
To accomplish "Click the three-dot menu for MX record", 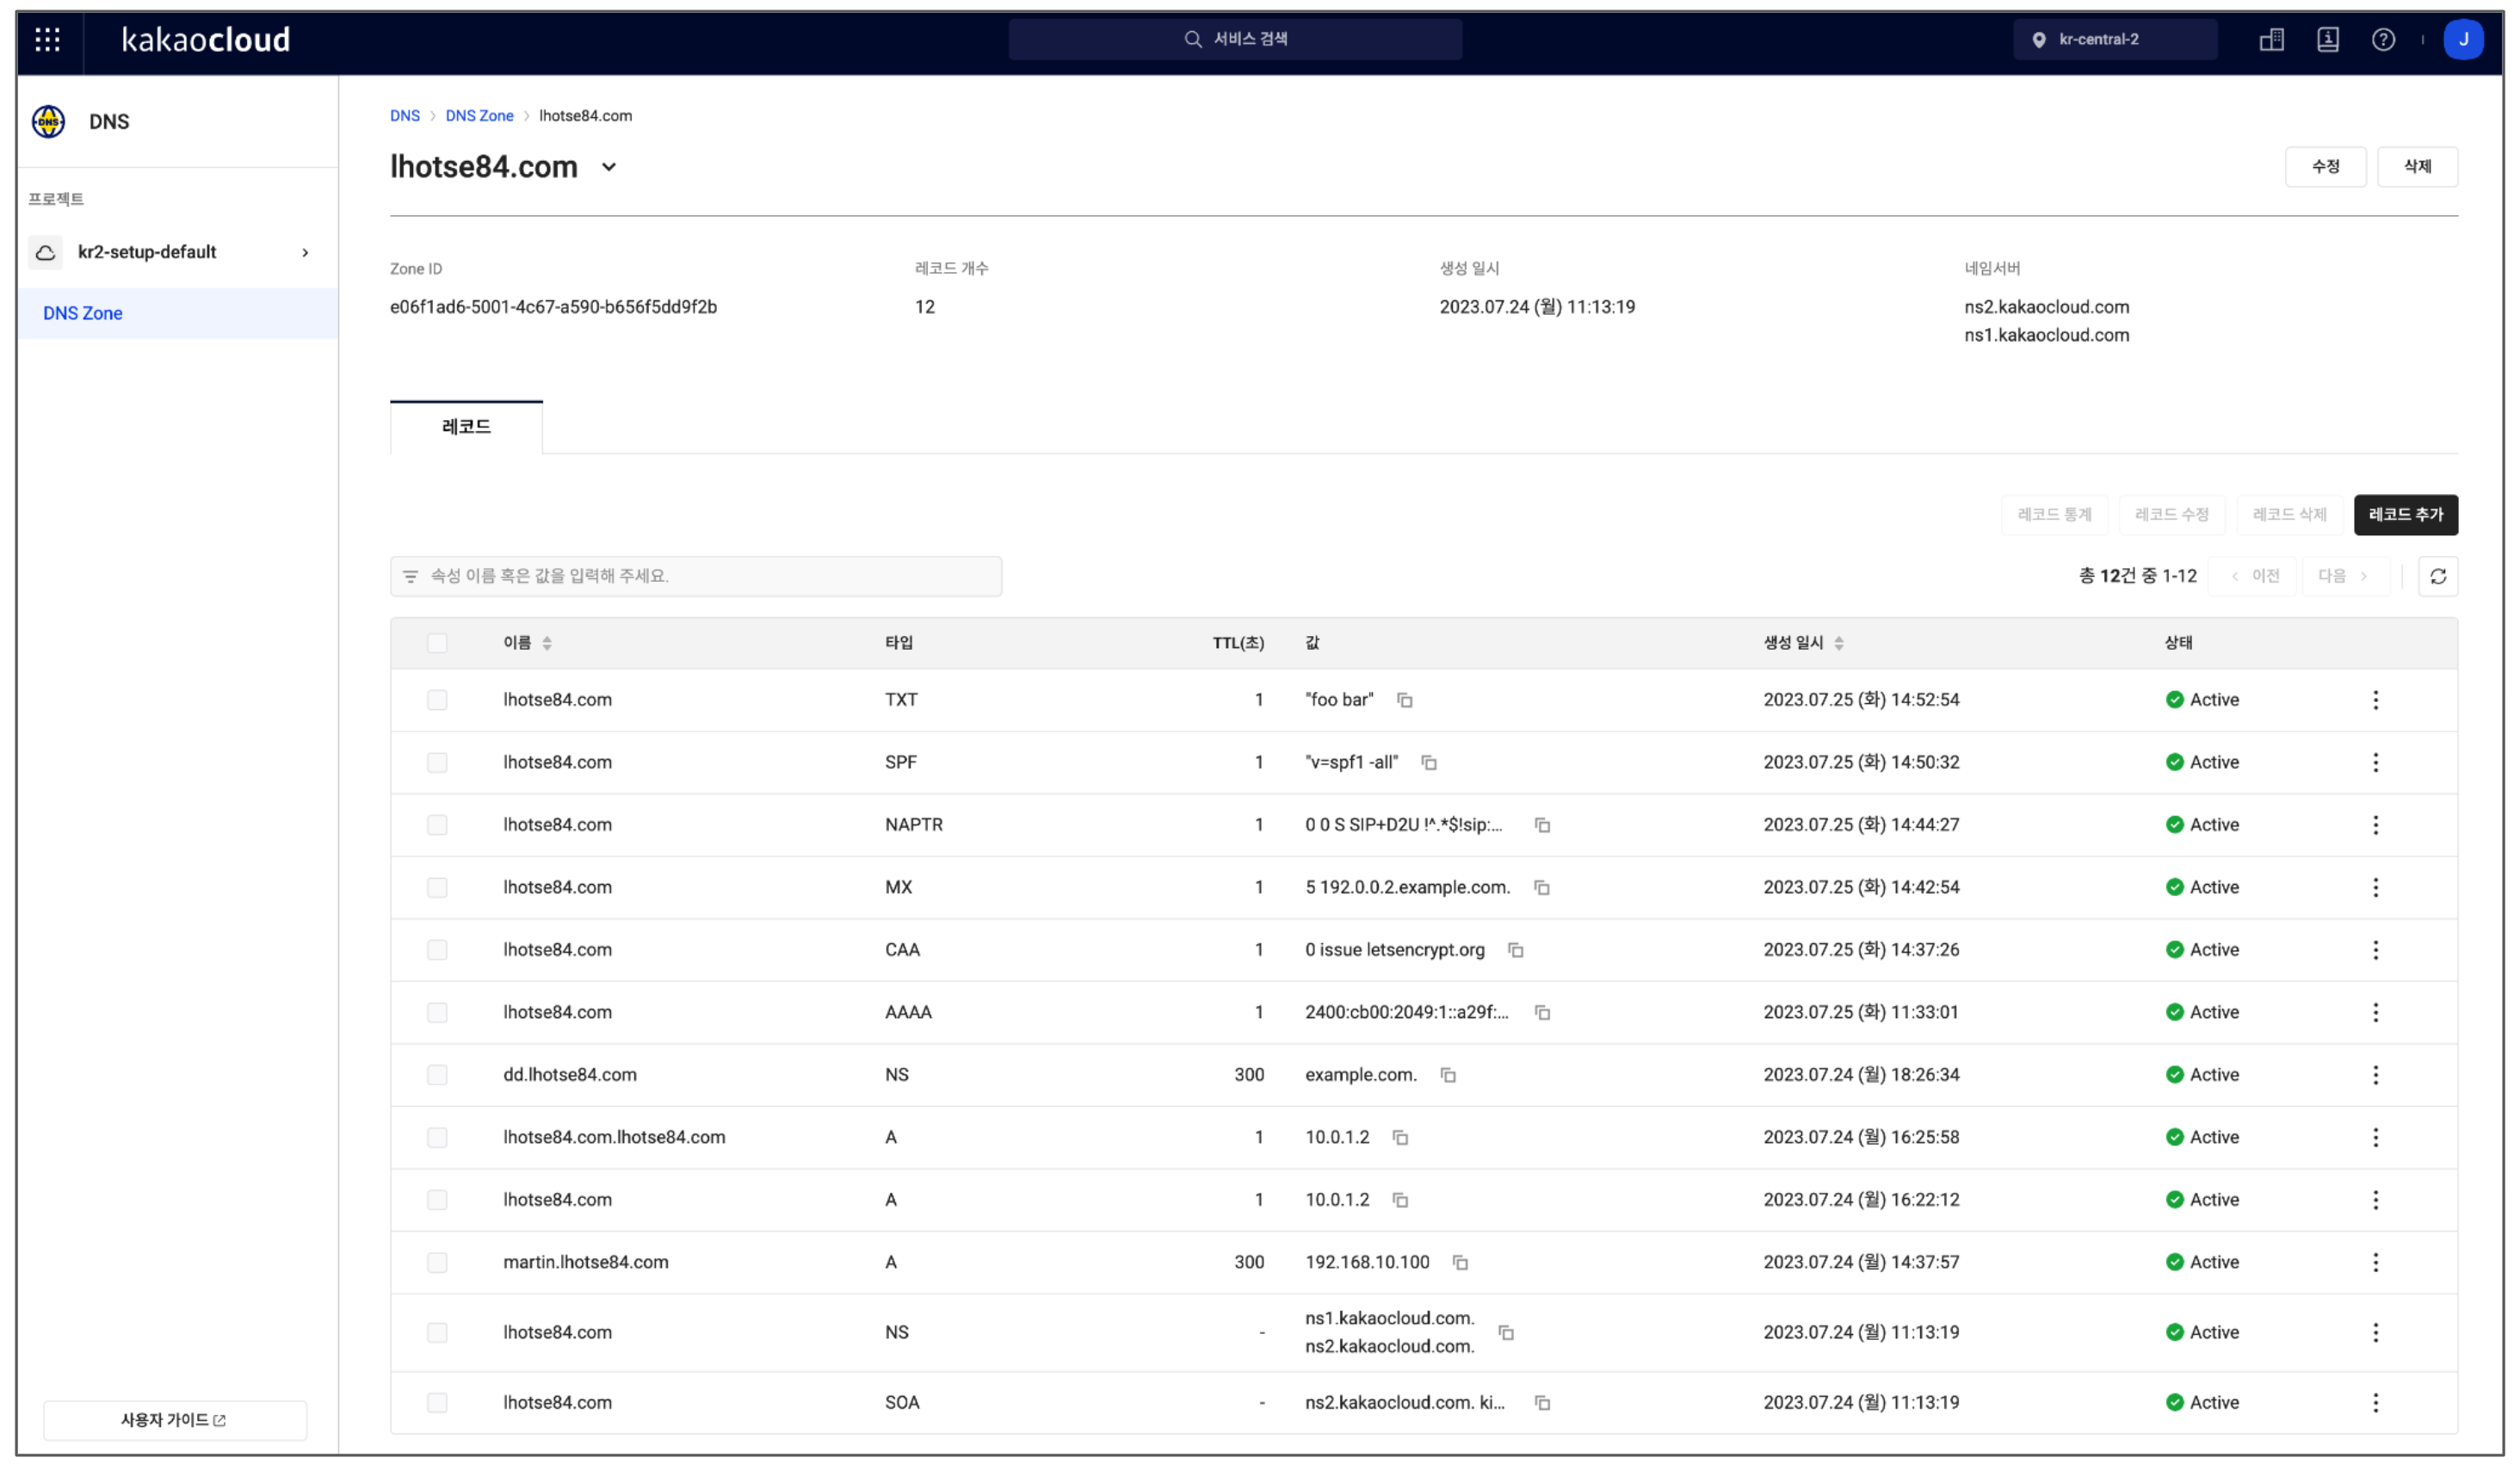I will point(2376,886).
